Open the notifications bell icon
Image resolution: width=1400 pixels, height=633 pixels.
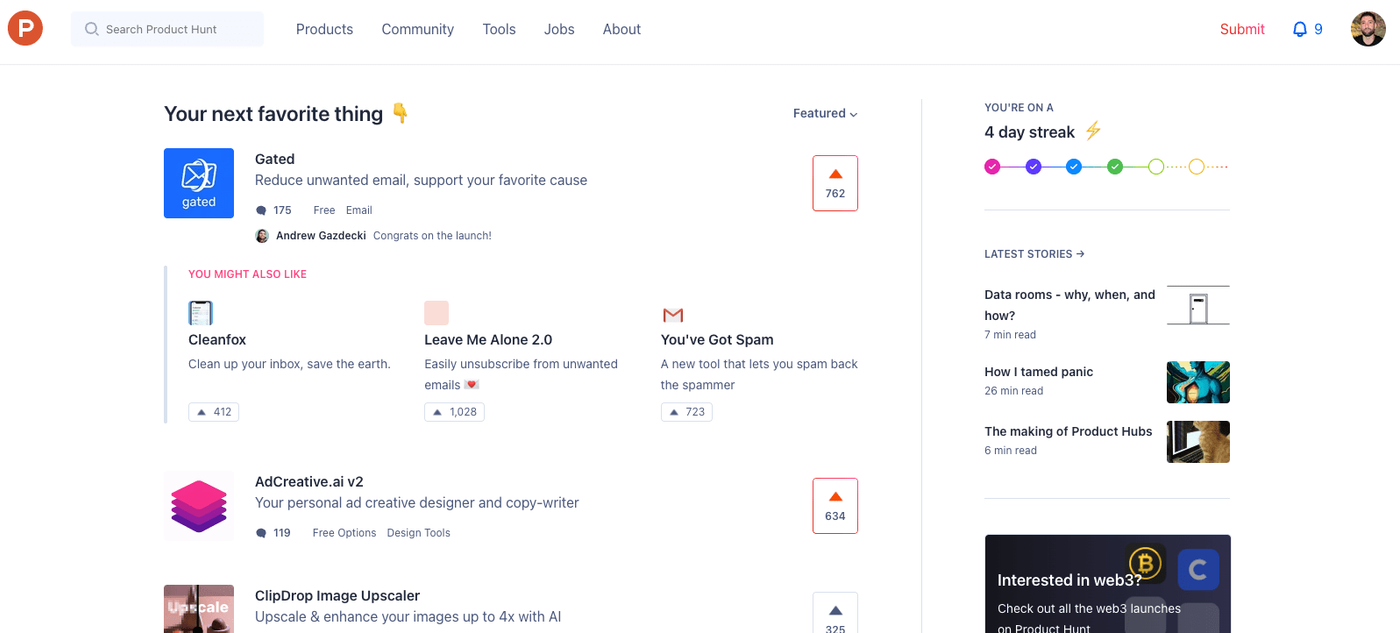point(1300,29)
